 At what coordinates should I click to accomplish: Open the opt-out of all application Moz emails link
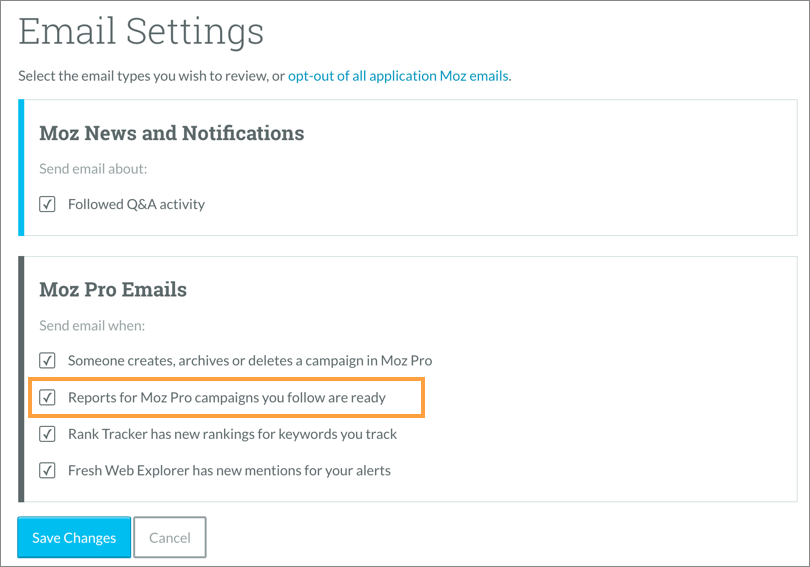(x=399, y=76)
